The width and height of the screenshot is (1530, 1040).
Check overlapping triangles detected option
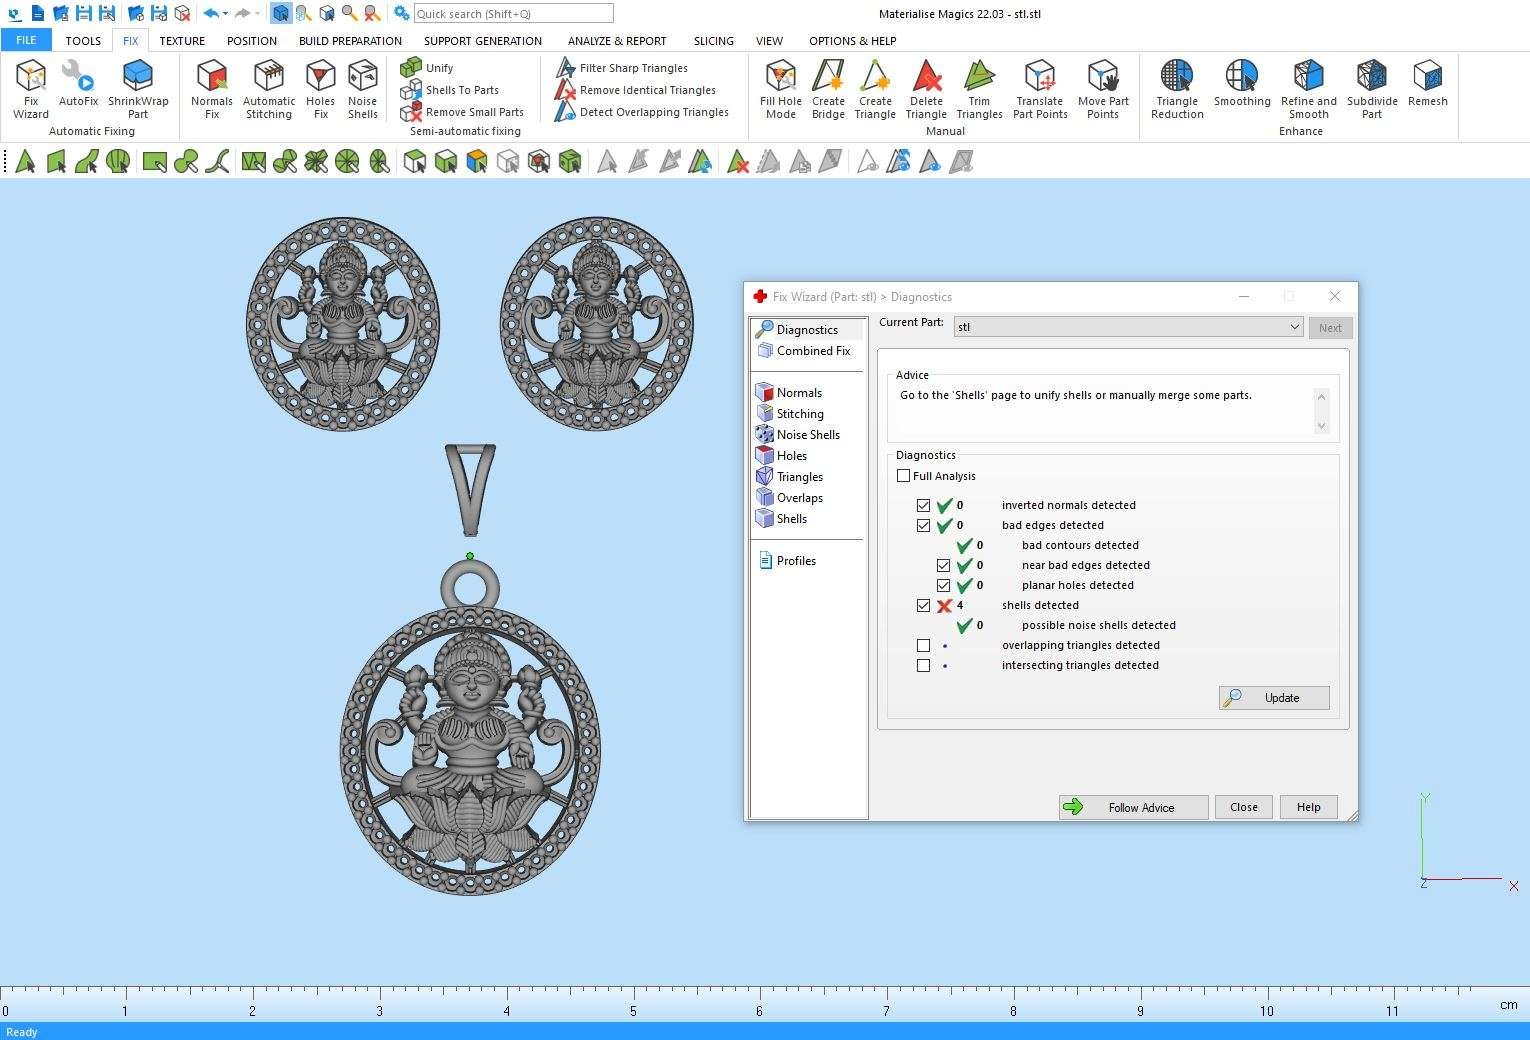pos(923,646)
